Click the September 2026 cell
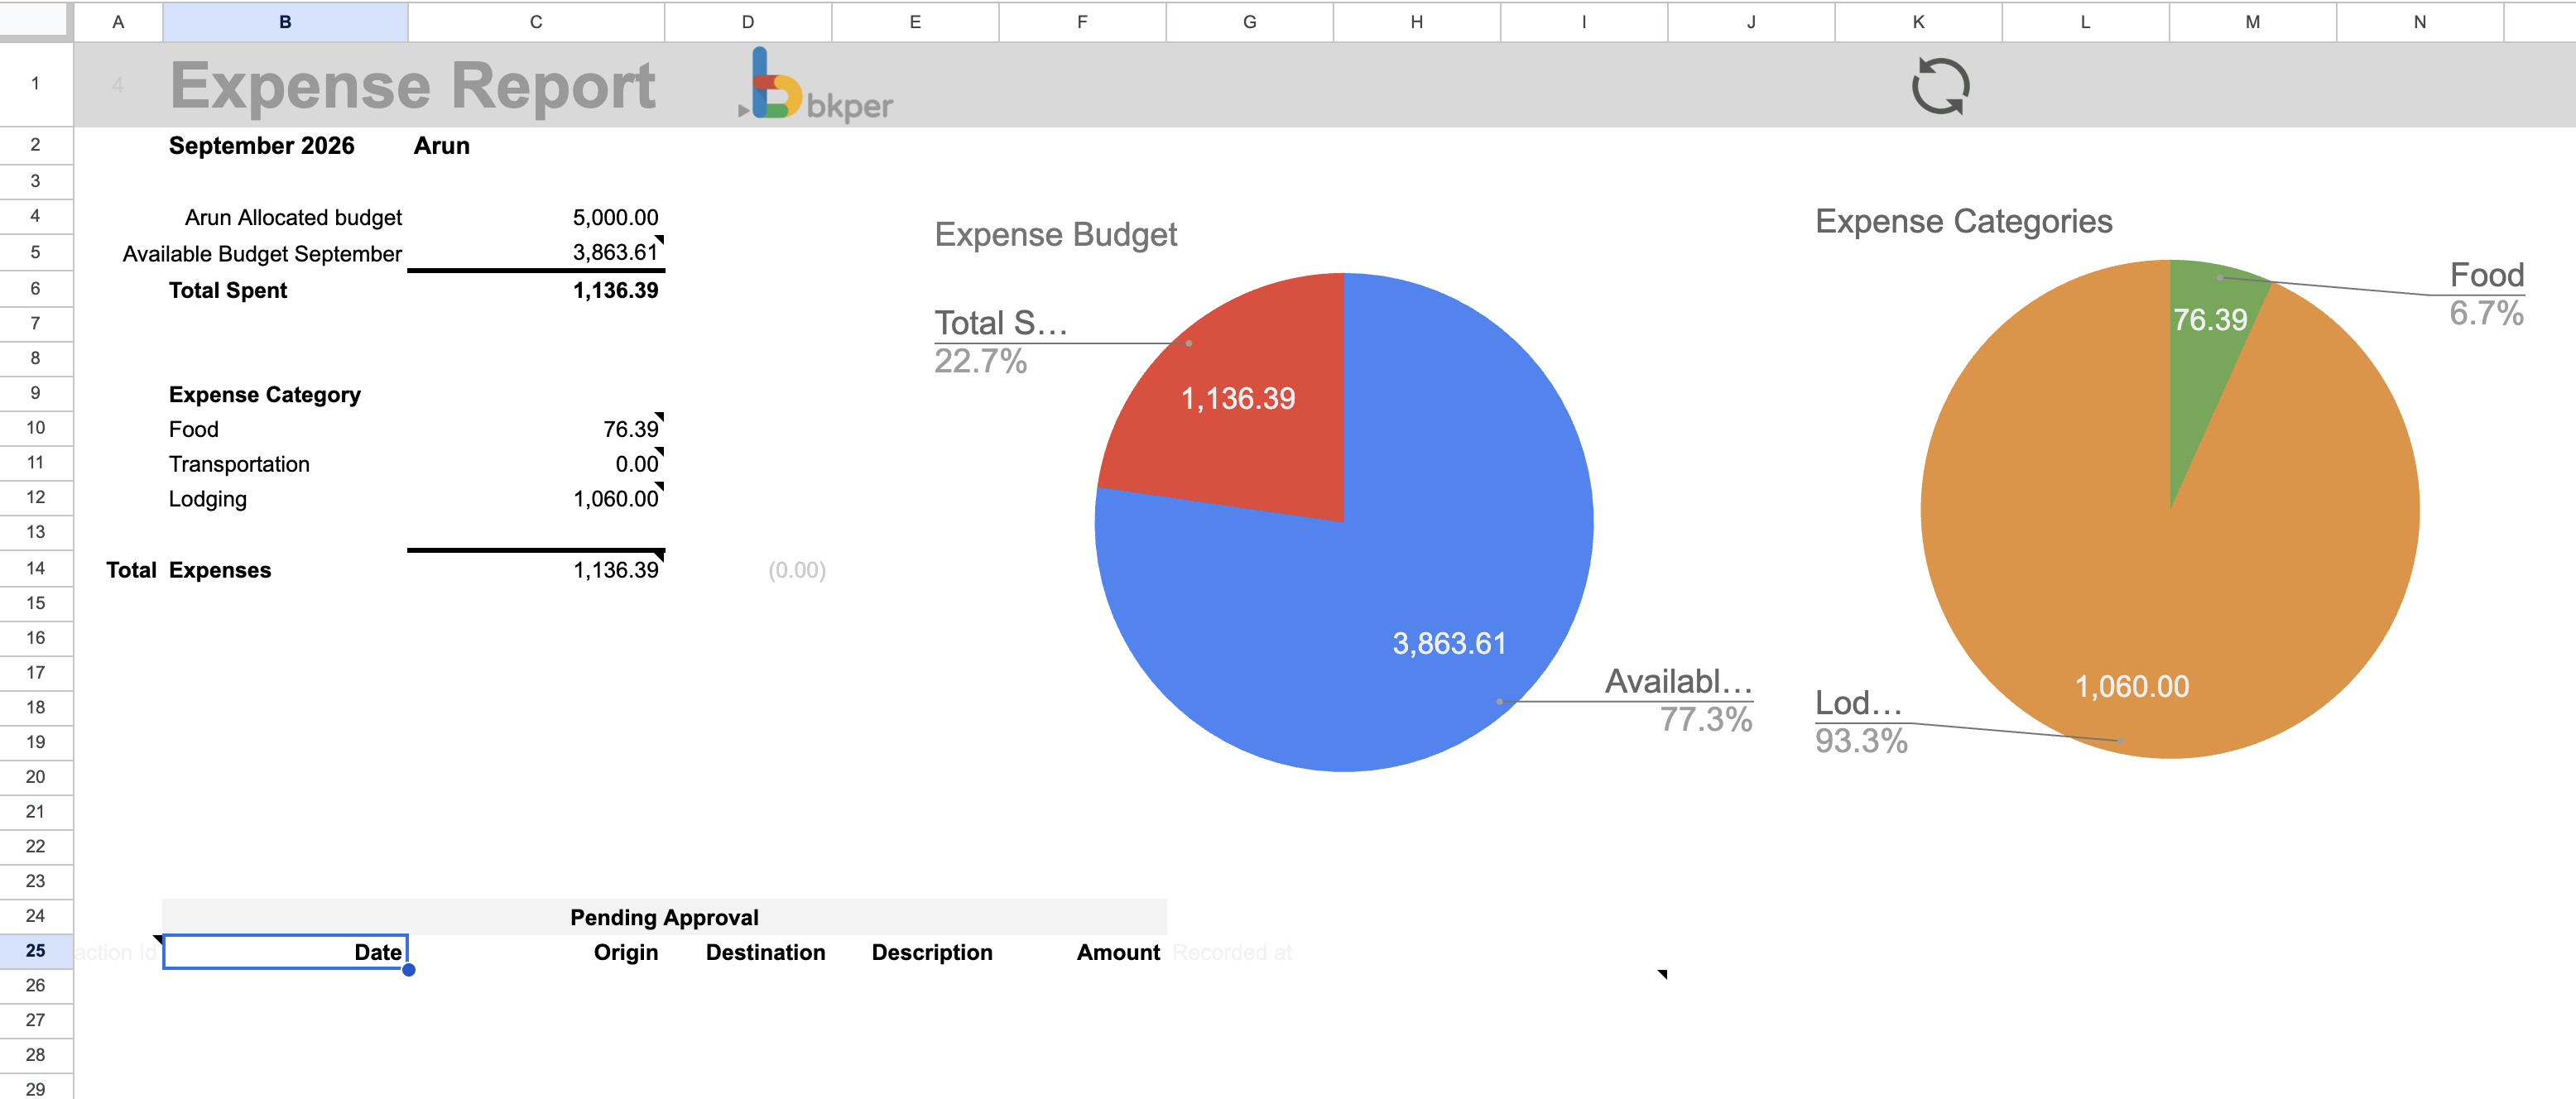This screenshot has height=1099, width=2576. [x=261, y=145]
